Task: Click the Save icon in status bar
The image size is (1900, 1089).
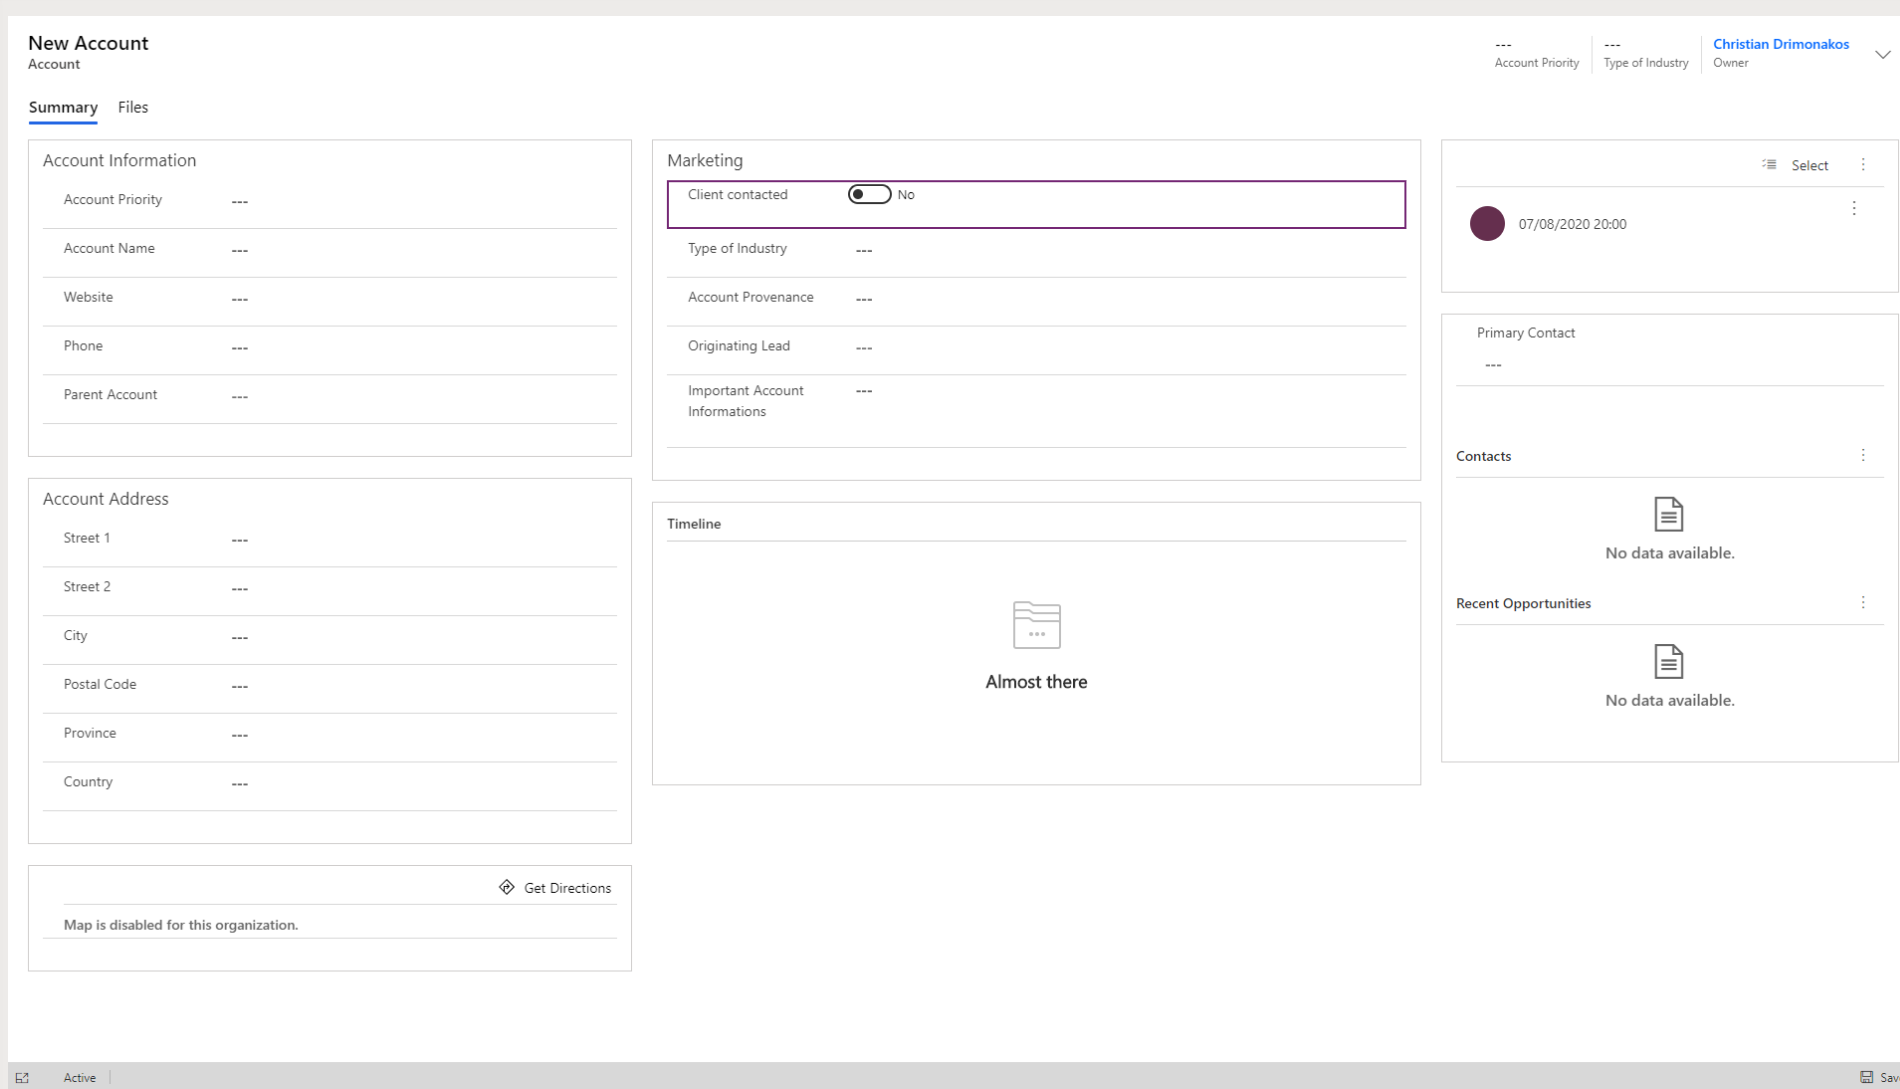Action: [1866, 1077]
